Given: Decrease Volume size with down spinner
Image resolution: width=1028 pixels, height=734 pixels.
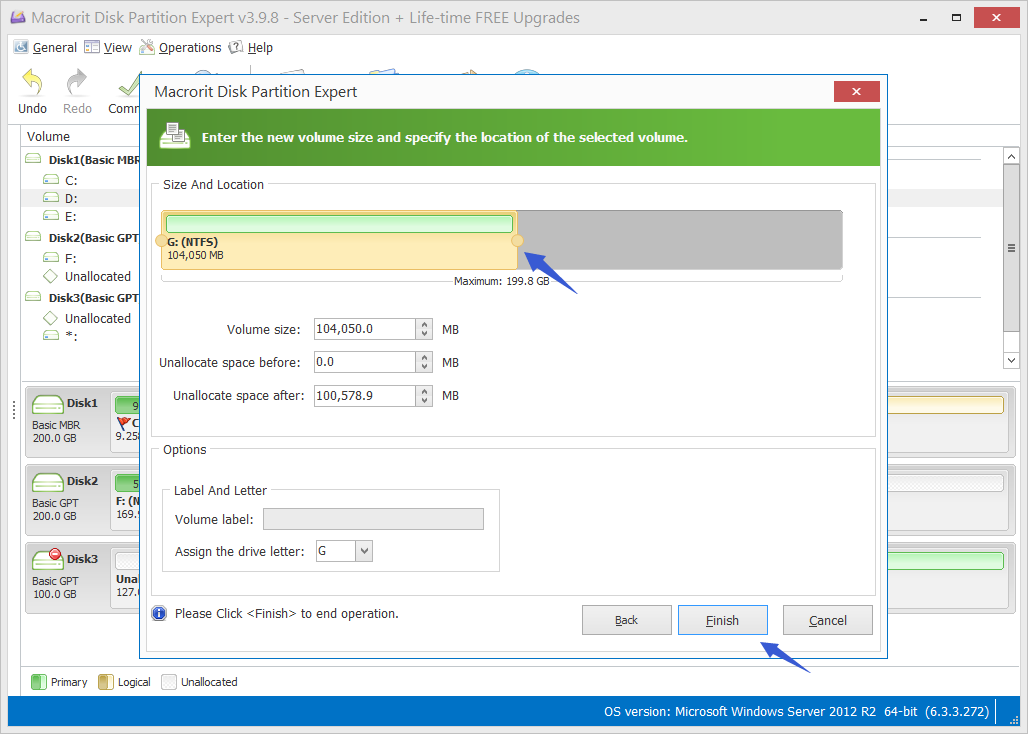Looking at the screenshot, I should (424, 334).
